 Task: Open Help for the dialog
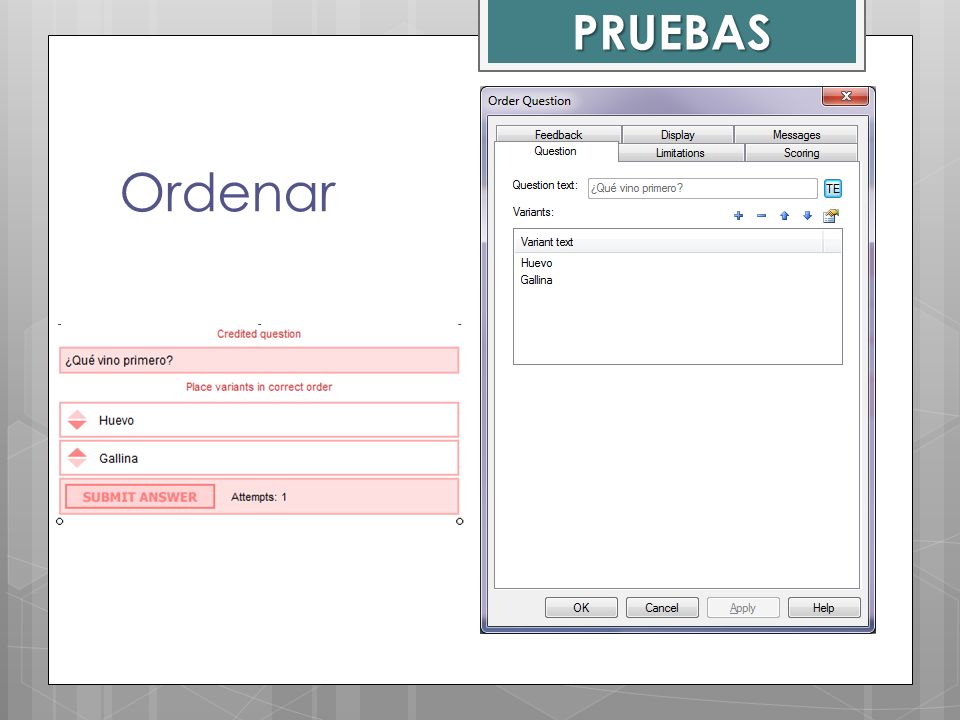(x=823, y=608)
